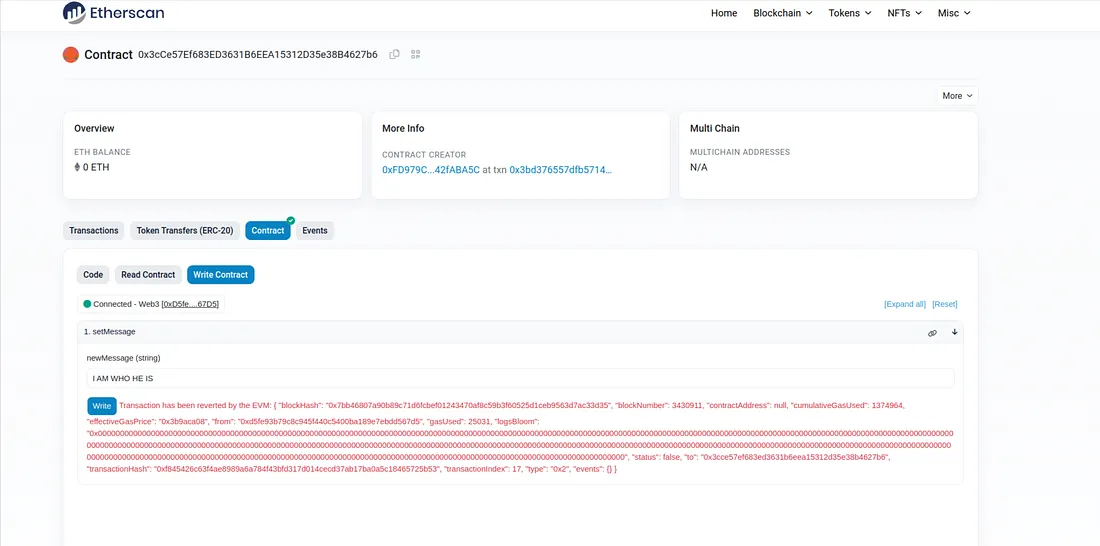Show the contract Code view
The width and height of the screenshot is (1100, 546).
(93, 275)
